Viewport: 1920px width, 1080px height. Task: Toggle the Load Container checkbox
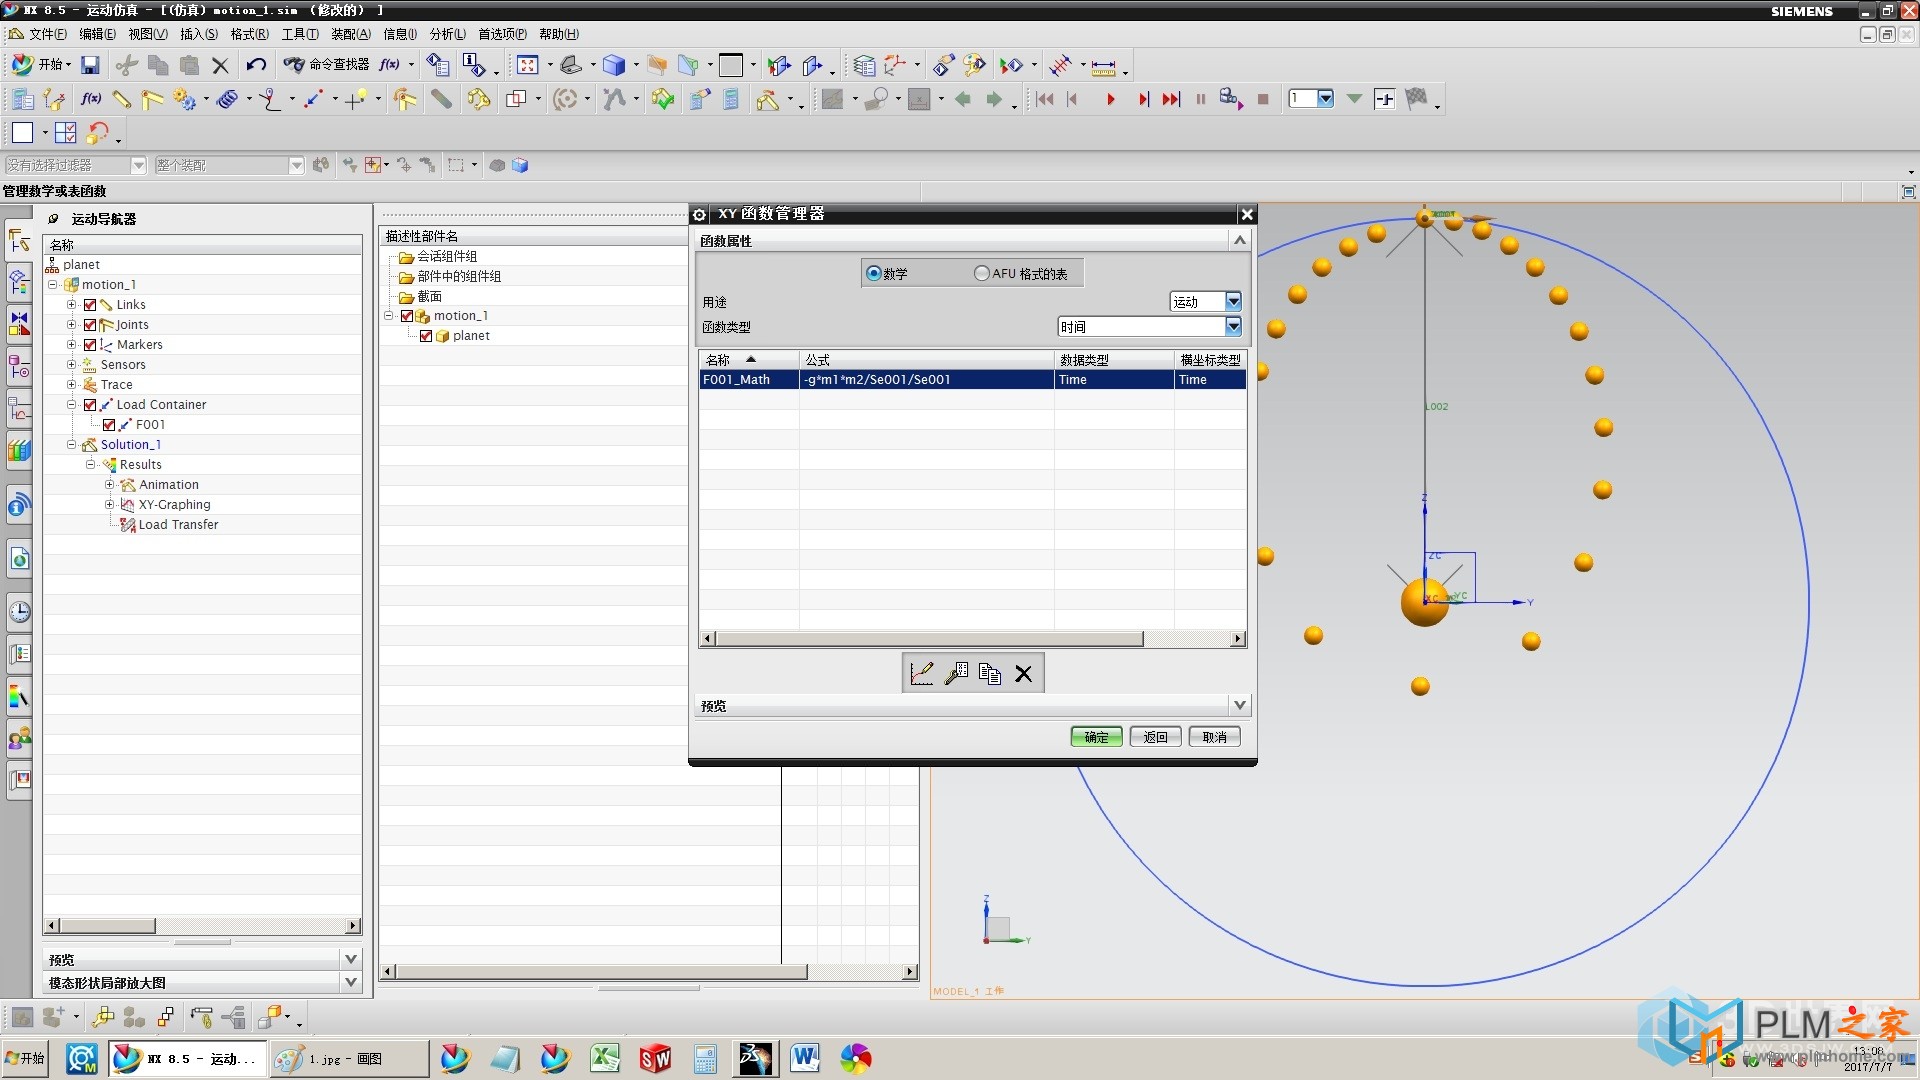[x=90, y=405]
